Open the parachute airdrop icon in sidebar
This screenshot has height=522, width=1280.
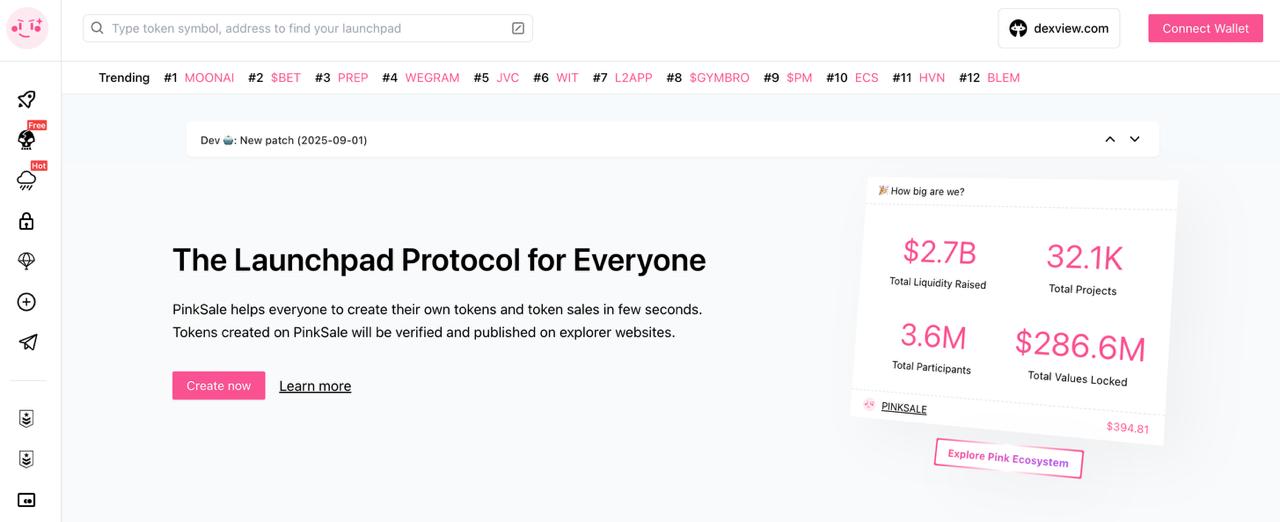(x=27, y=261)
